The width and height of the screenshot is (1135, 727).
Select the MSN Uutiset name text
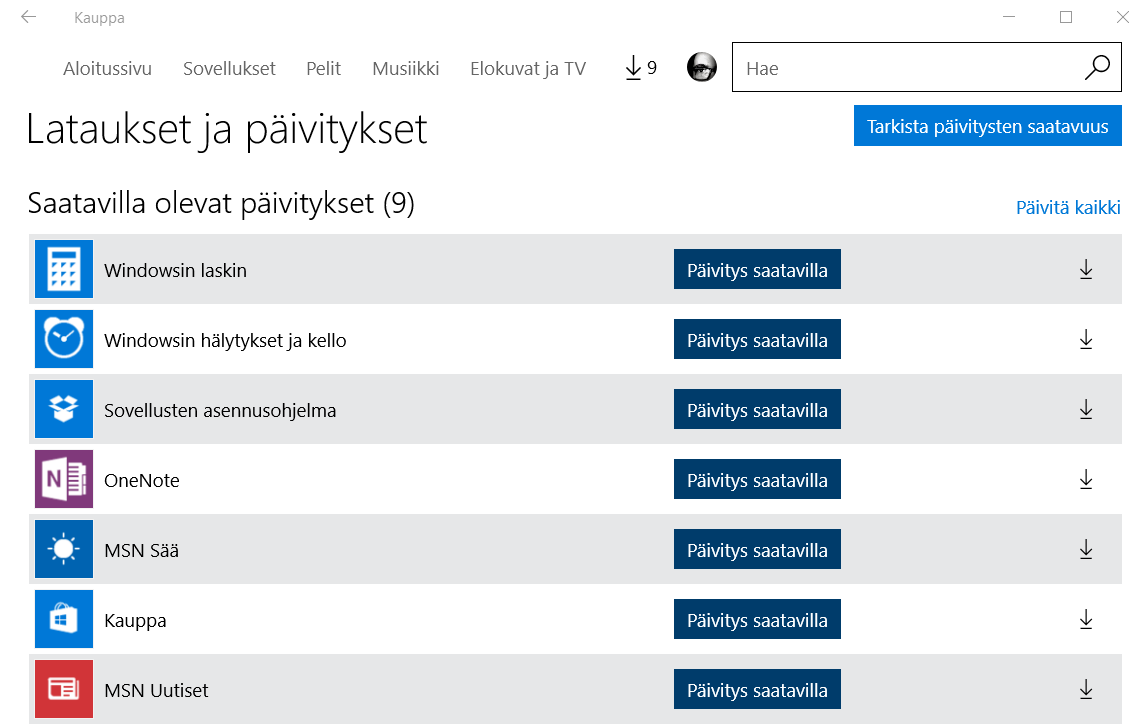point(156,690)
